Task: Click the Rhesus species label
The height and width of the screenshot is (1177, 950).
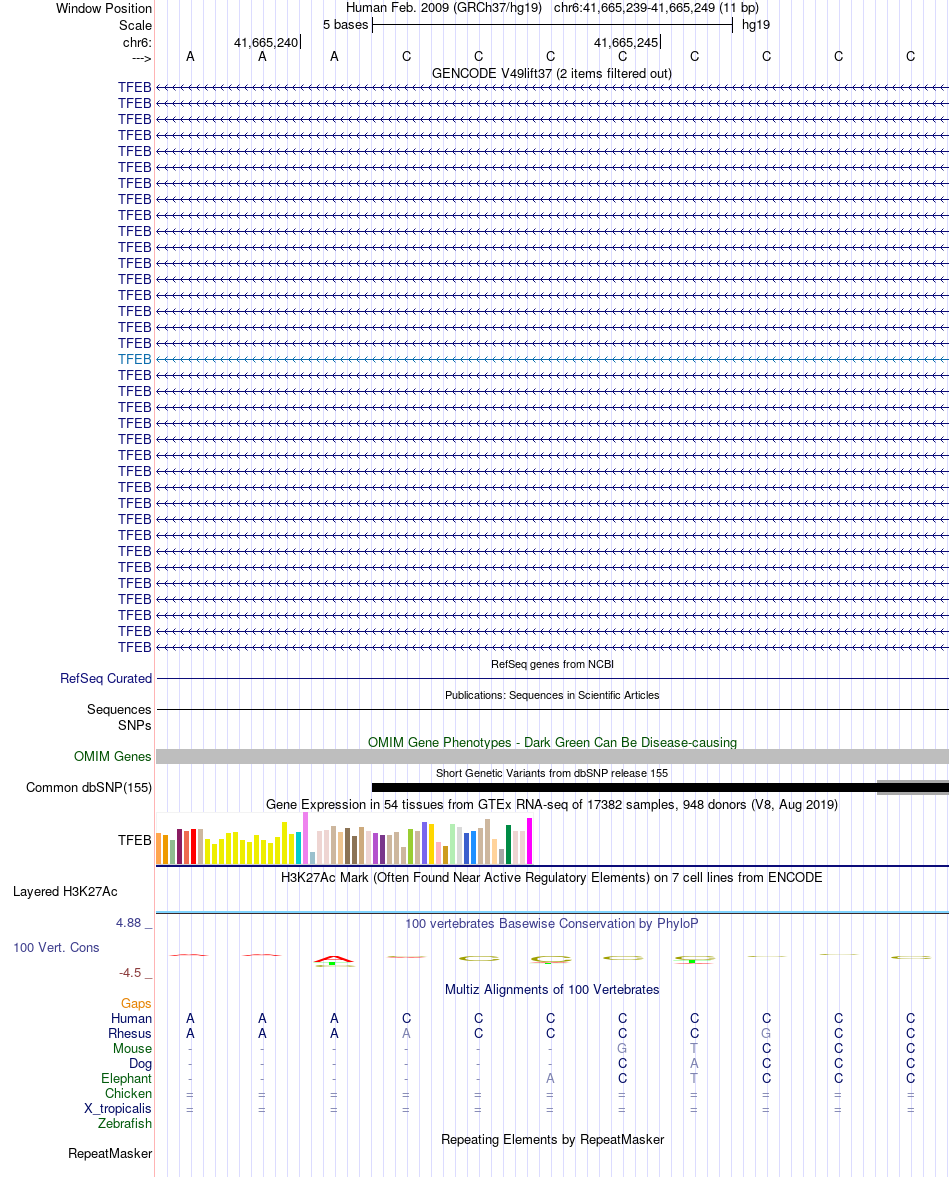Action: coord(130,1034)
